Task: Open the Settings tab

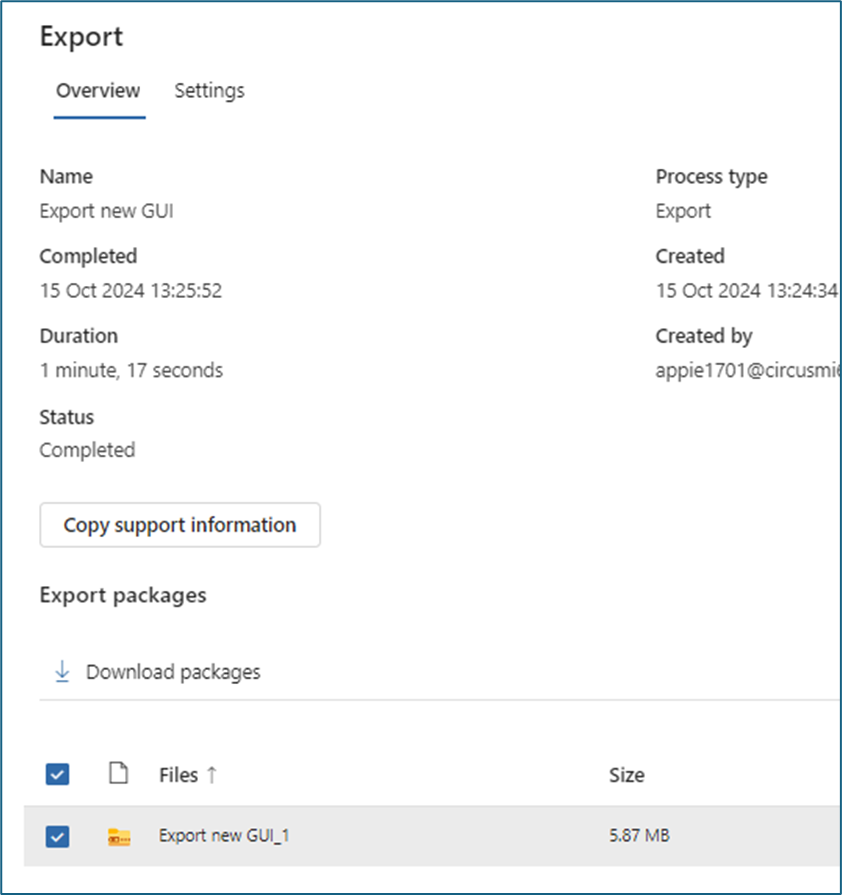Action: coord(209,91)
